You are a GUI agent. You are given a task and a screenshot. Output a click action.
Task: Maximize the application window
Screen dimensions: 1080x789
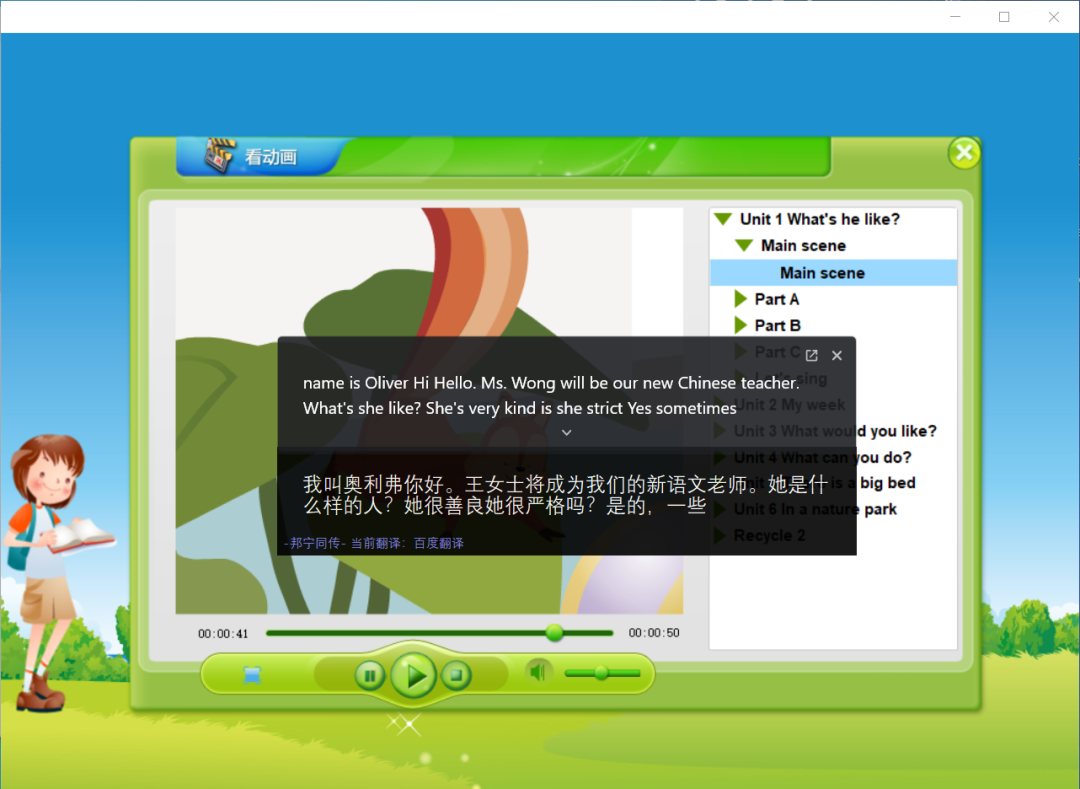tap(1004, 17)
